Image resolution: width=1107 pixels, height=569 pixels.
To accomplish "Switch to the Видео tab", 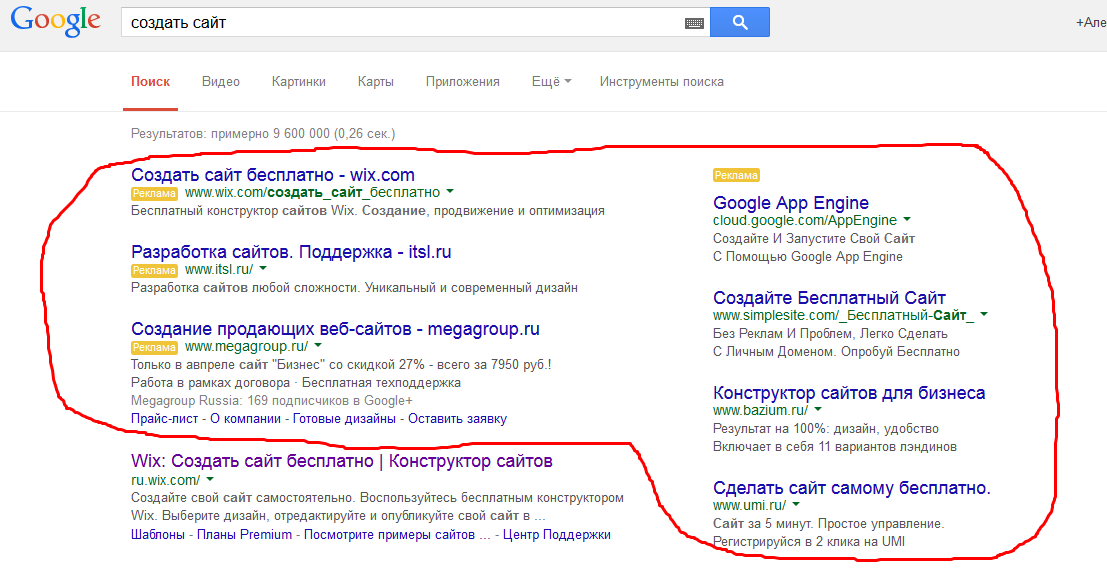I will (220, 82).
